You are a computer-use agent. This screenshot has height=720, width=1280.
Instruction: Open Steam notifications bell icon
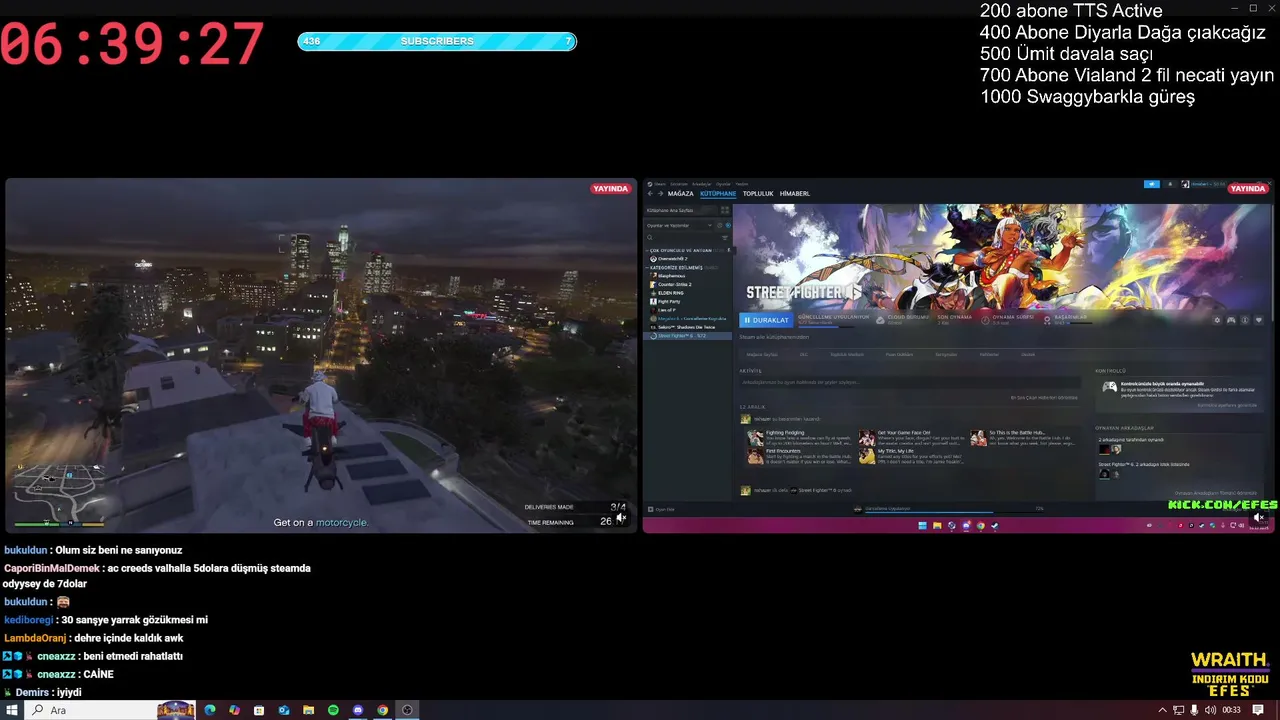coord(1170,184)
